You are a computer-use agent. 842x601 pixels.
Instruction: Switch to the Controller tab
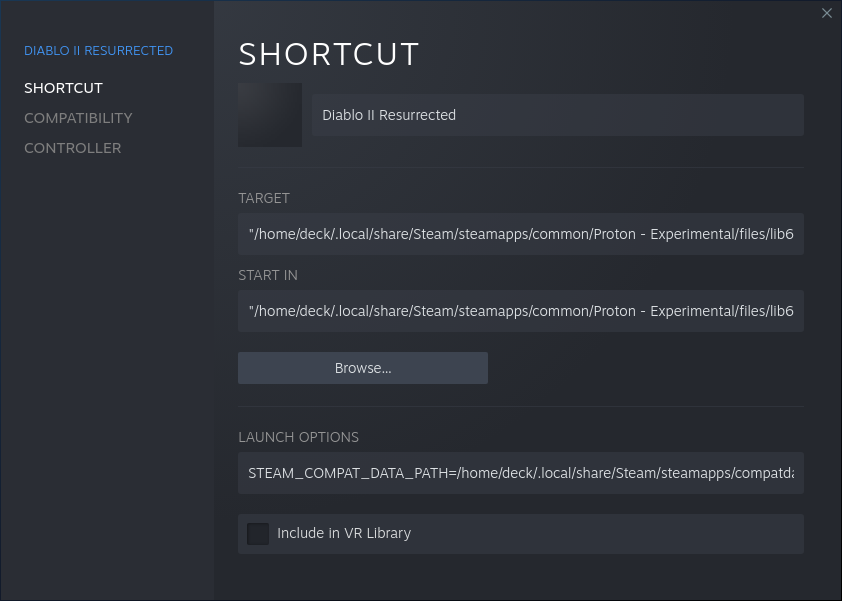click(72, 148)
